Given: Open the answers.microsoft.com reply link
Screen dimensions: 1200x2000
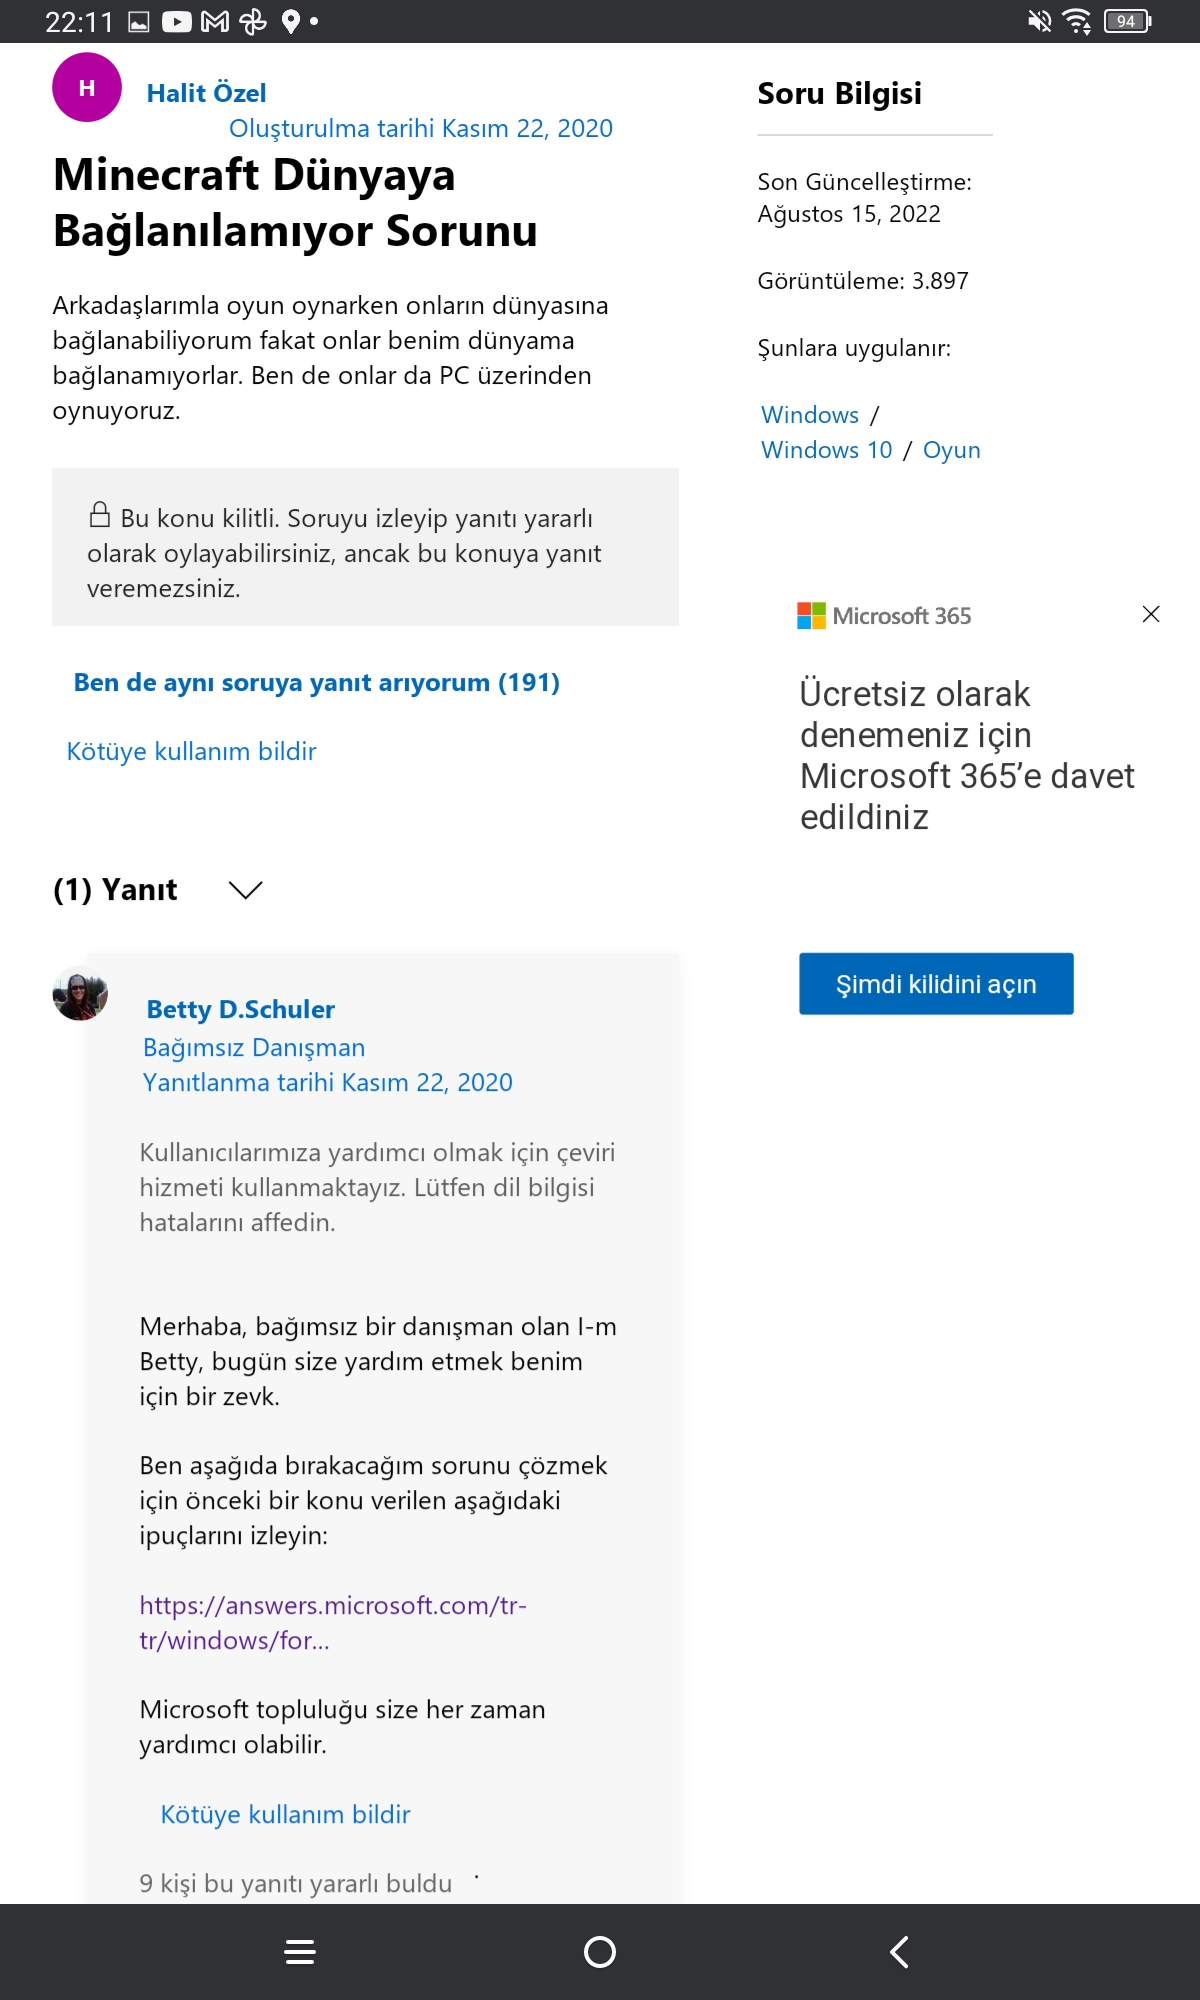Looking at the screenshot, I should tap(333, 1622).
